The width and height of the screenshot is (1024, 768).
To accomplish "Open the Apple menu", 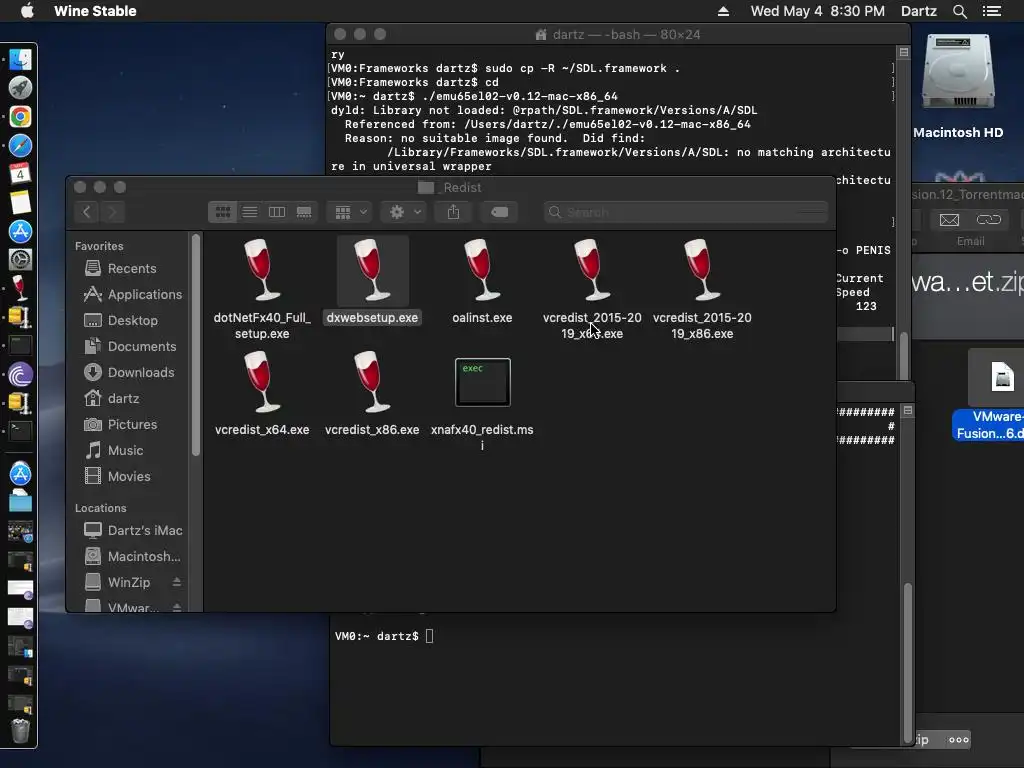I will pos(27,11).
